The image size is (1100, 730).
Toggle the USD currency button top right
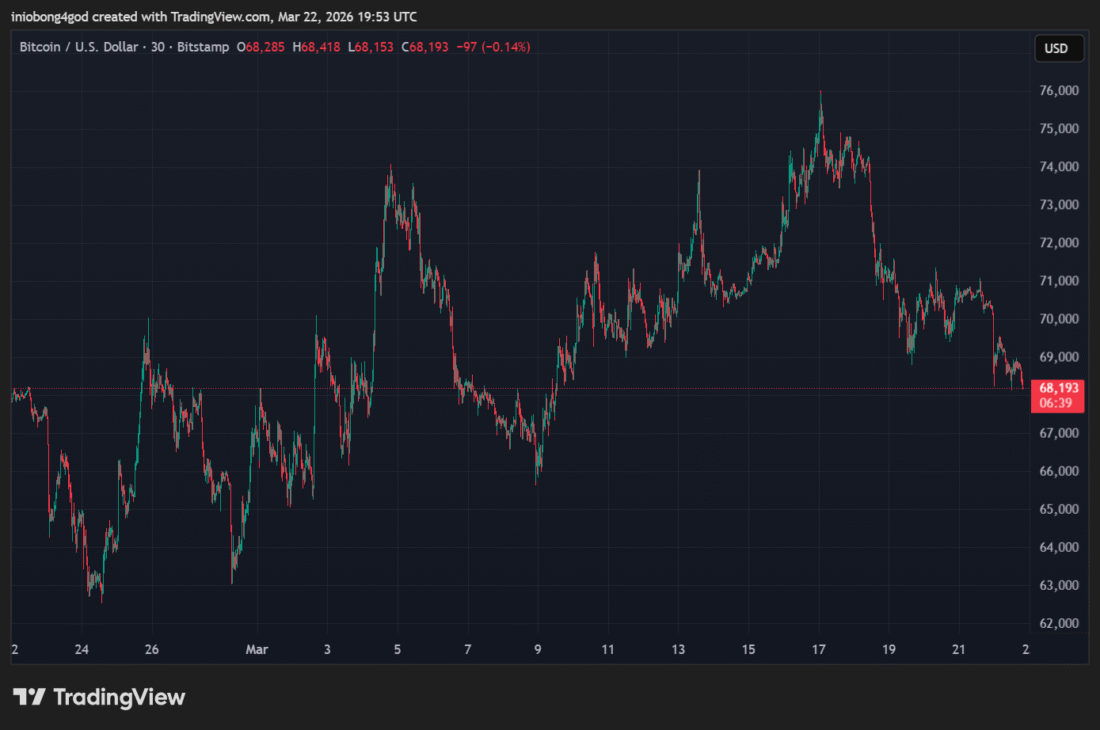click(1058, 47)
